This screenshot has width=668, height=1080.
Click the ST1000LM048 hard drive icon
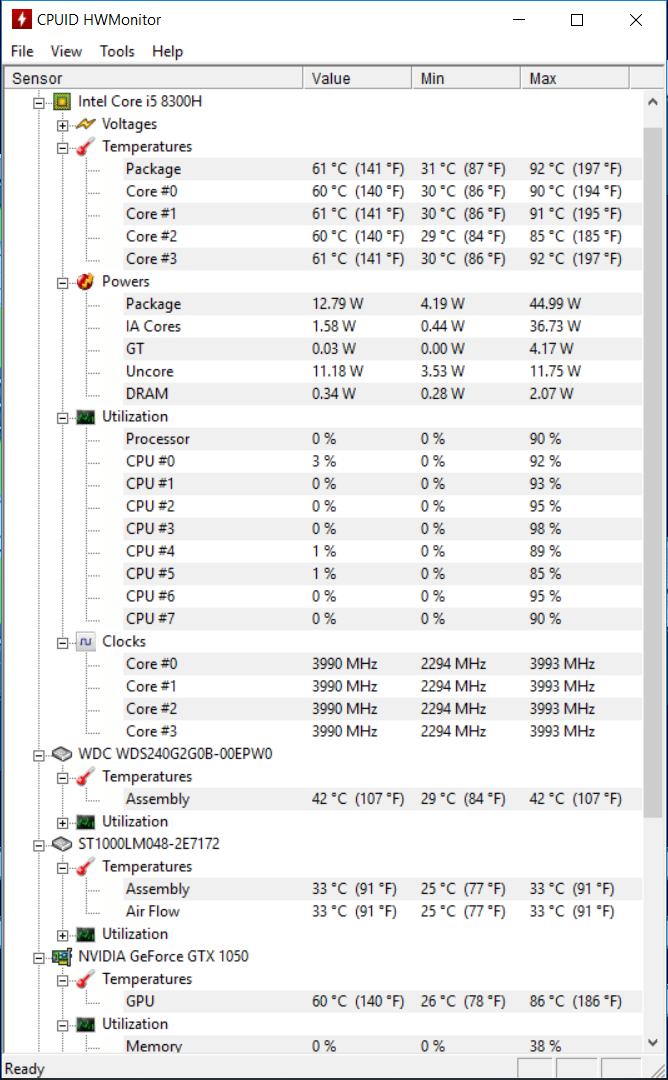(x=62, y=844)
